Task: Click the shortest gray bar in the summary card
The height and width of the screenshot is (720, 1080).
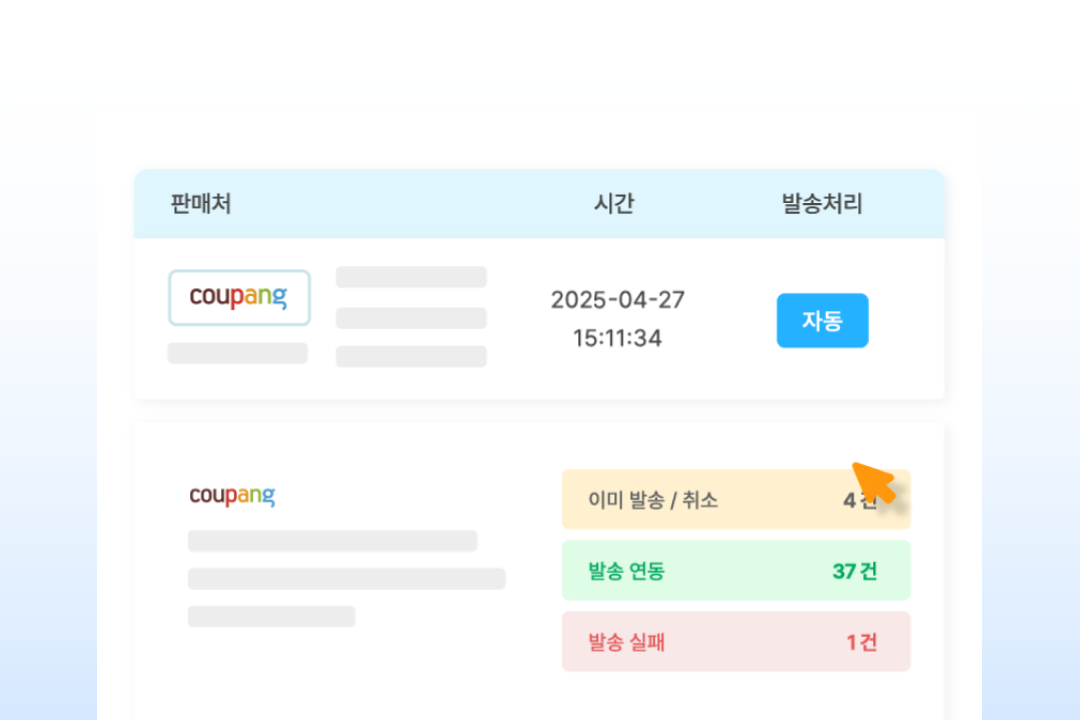Action: [x=272, y=616]
